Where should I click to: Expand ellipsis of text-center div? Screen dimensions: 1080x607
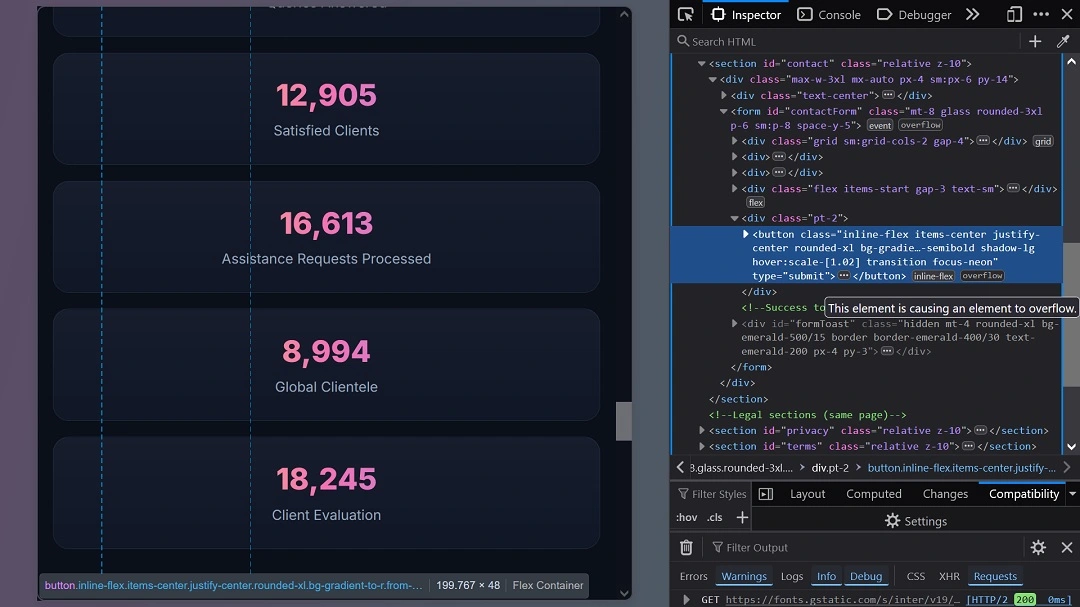[888, 95]
